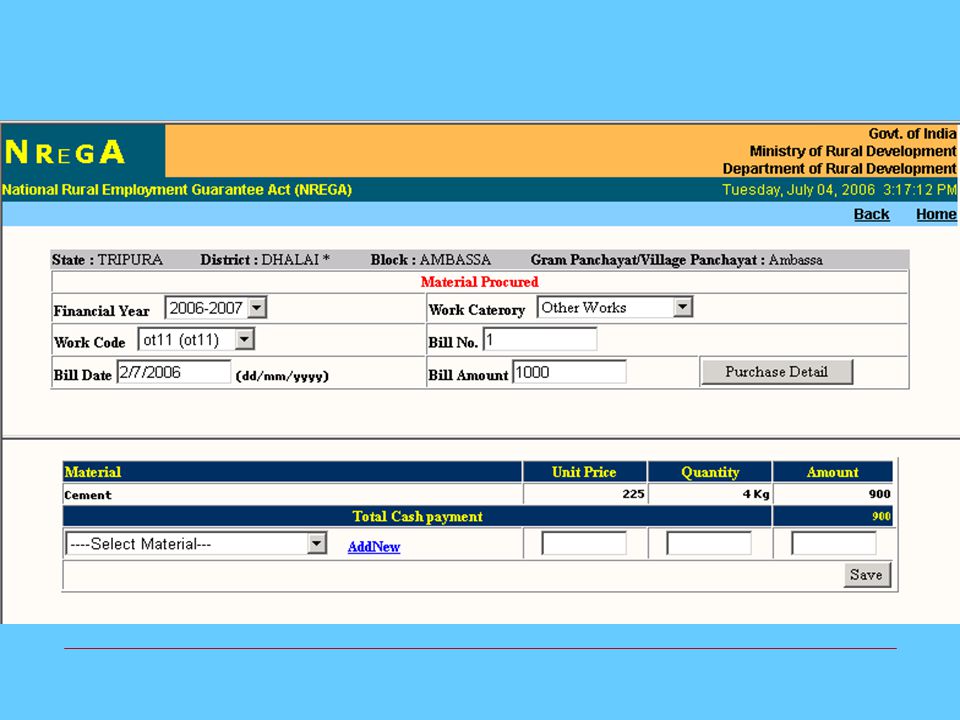Click the Bill Amount input field
The width and height of the screenshot is (960, 720).
[569, 372]
